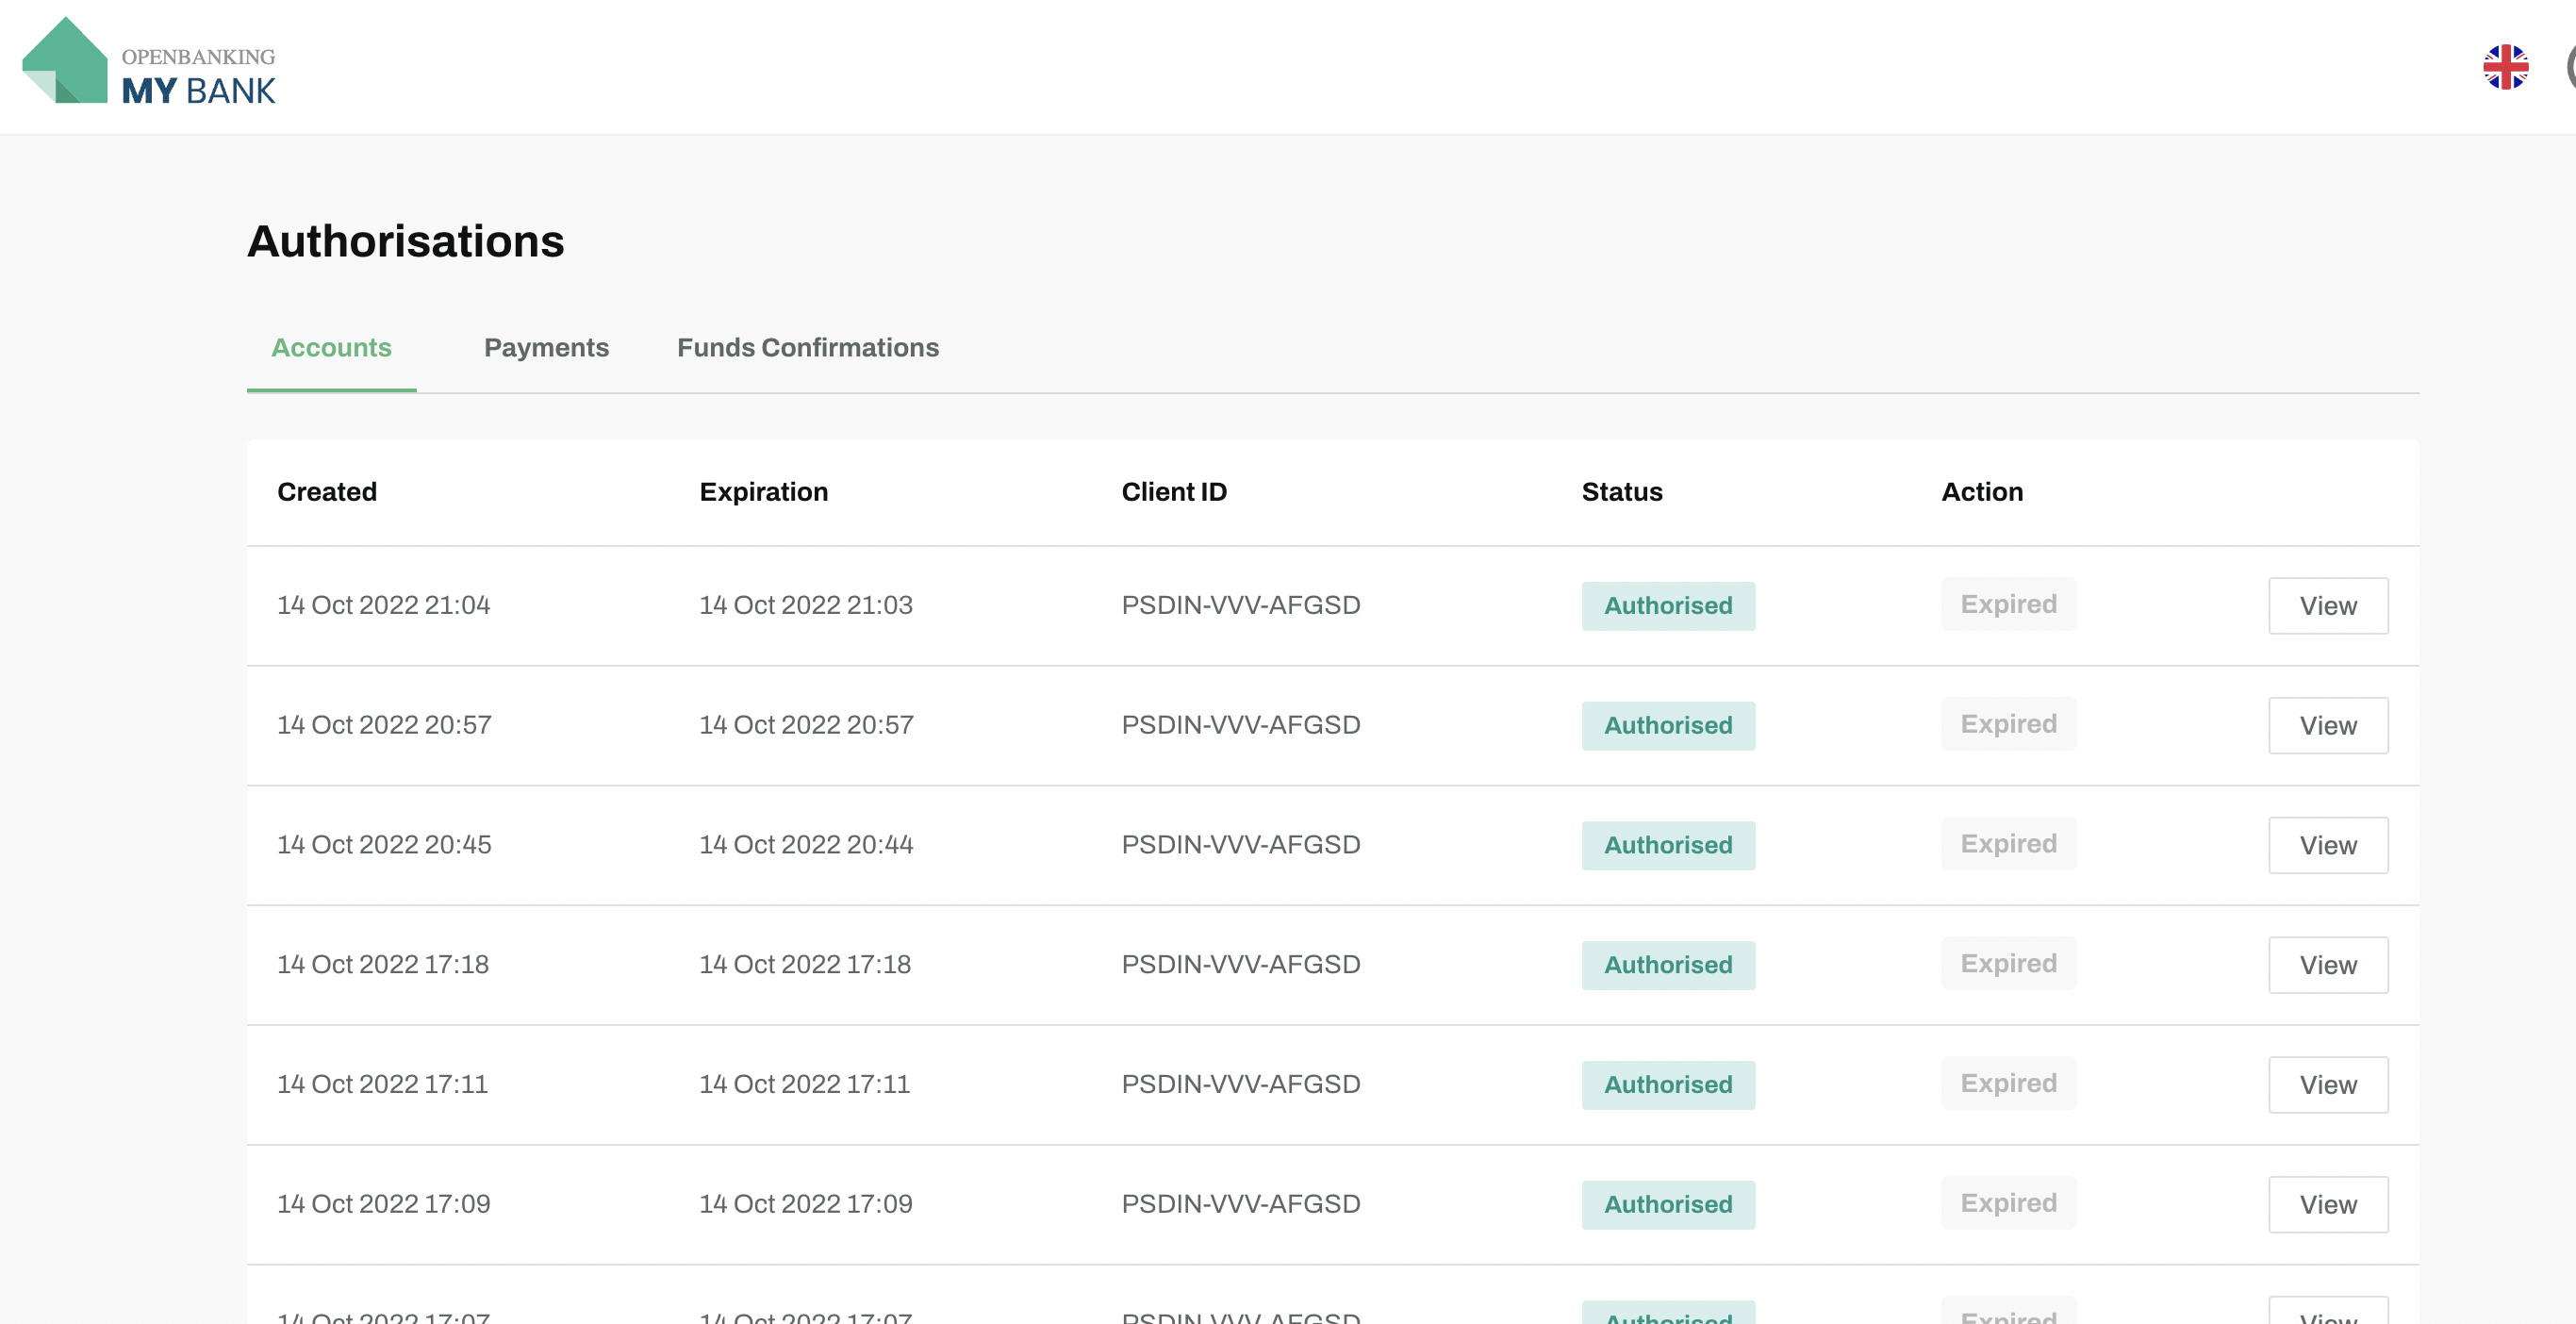Viewport: 2576px width, 1324px height.
Task: Click the Authorised badge on the 20:57 row
Action: (x=1667, y=725)
